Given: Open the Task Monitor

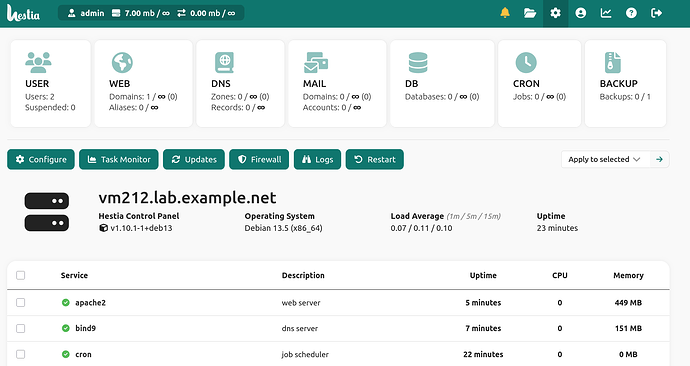Looking at the screenshot, I should (119, 159).
